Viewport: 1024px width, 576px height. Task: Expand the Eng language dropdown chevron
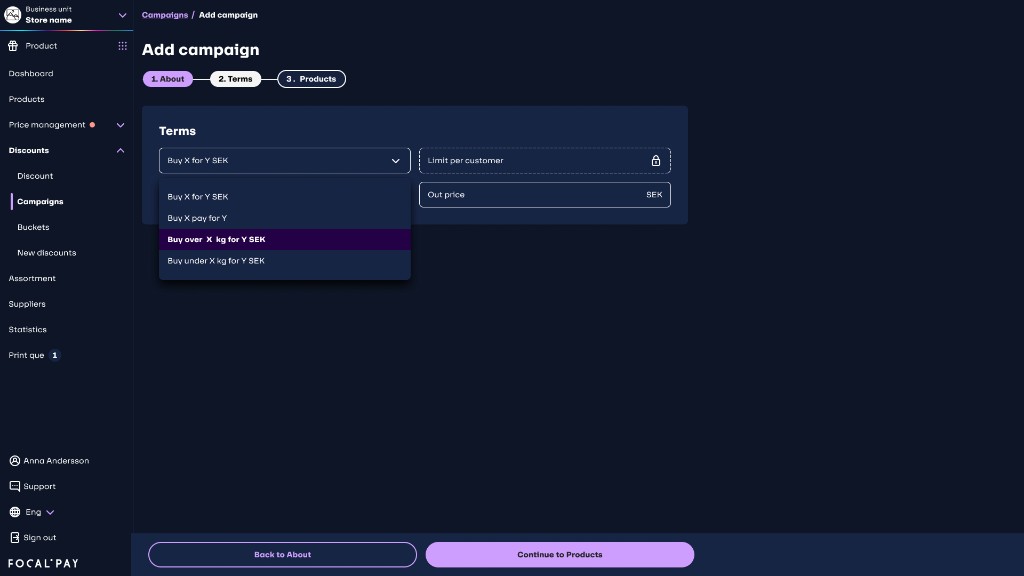(50, 513)
